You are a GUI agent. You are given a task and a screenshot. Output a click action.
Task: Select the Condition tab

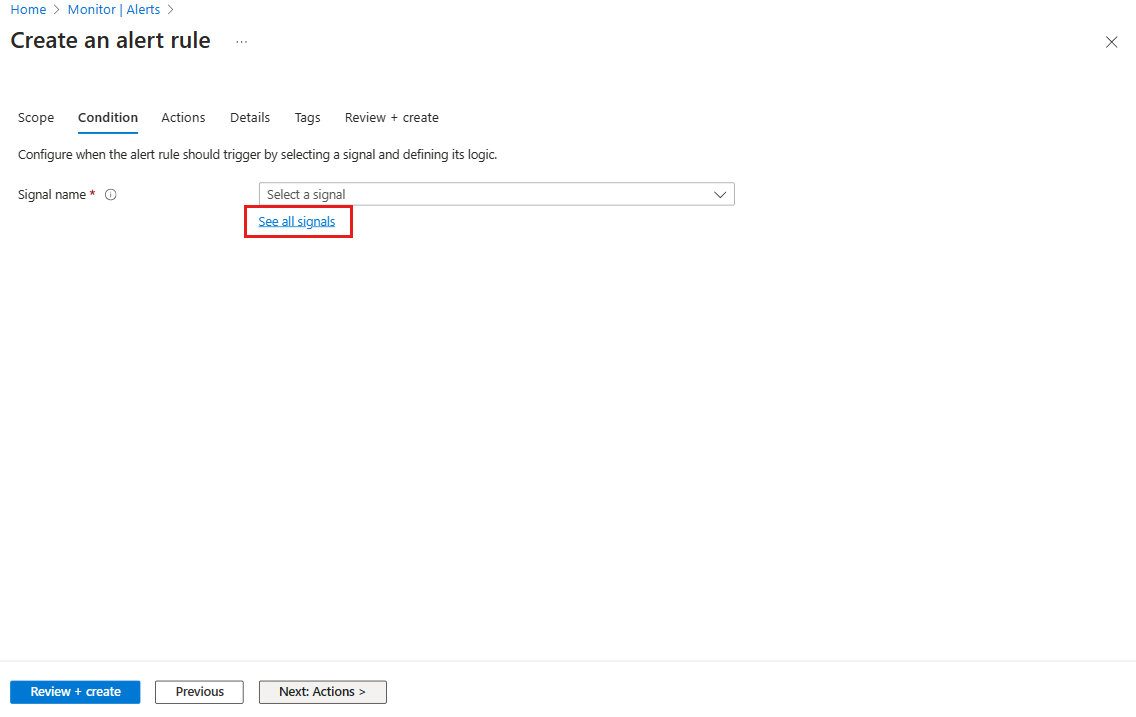point(107,117)
